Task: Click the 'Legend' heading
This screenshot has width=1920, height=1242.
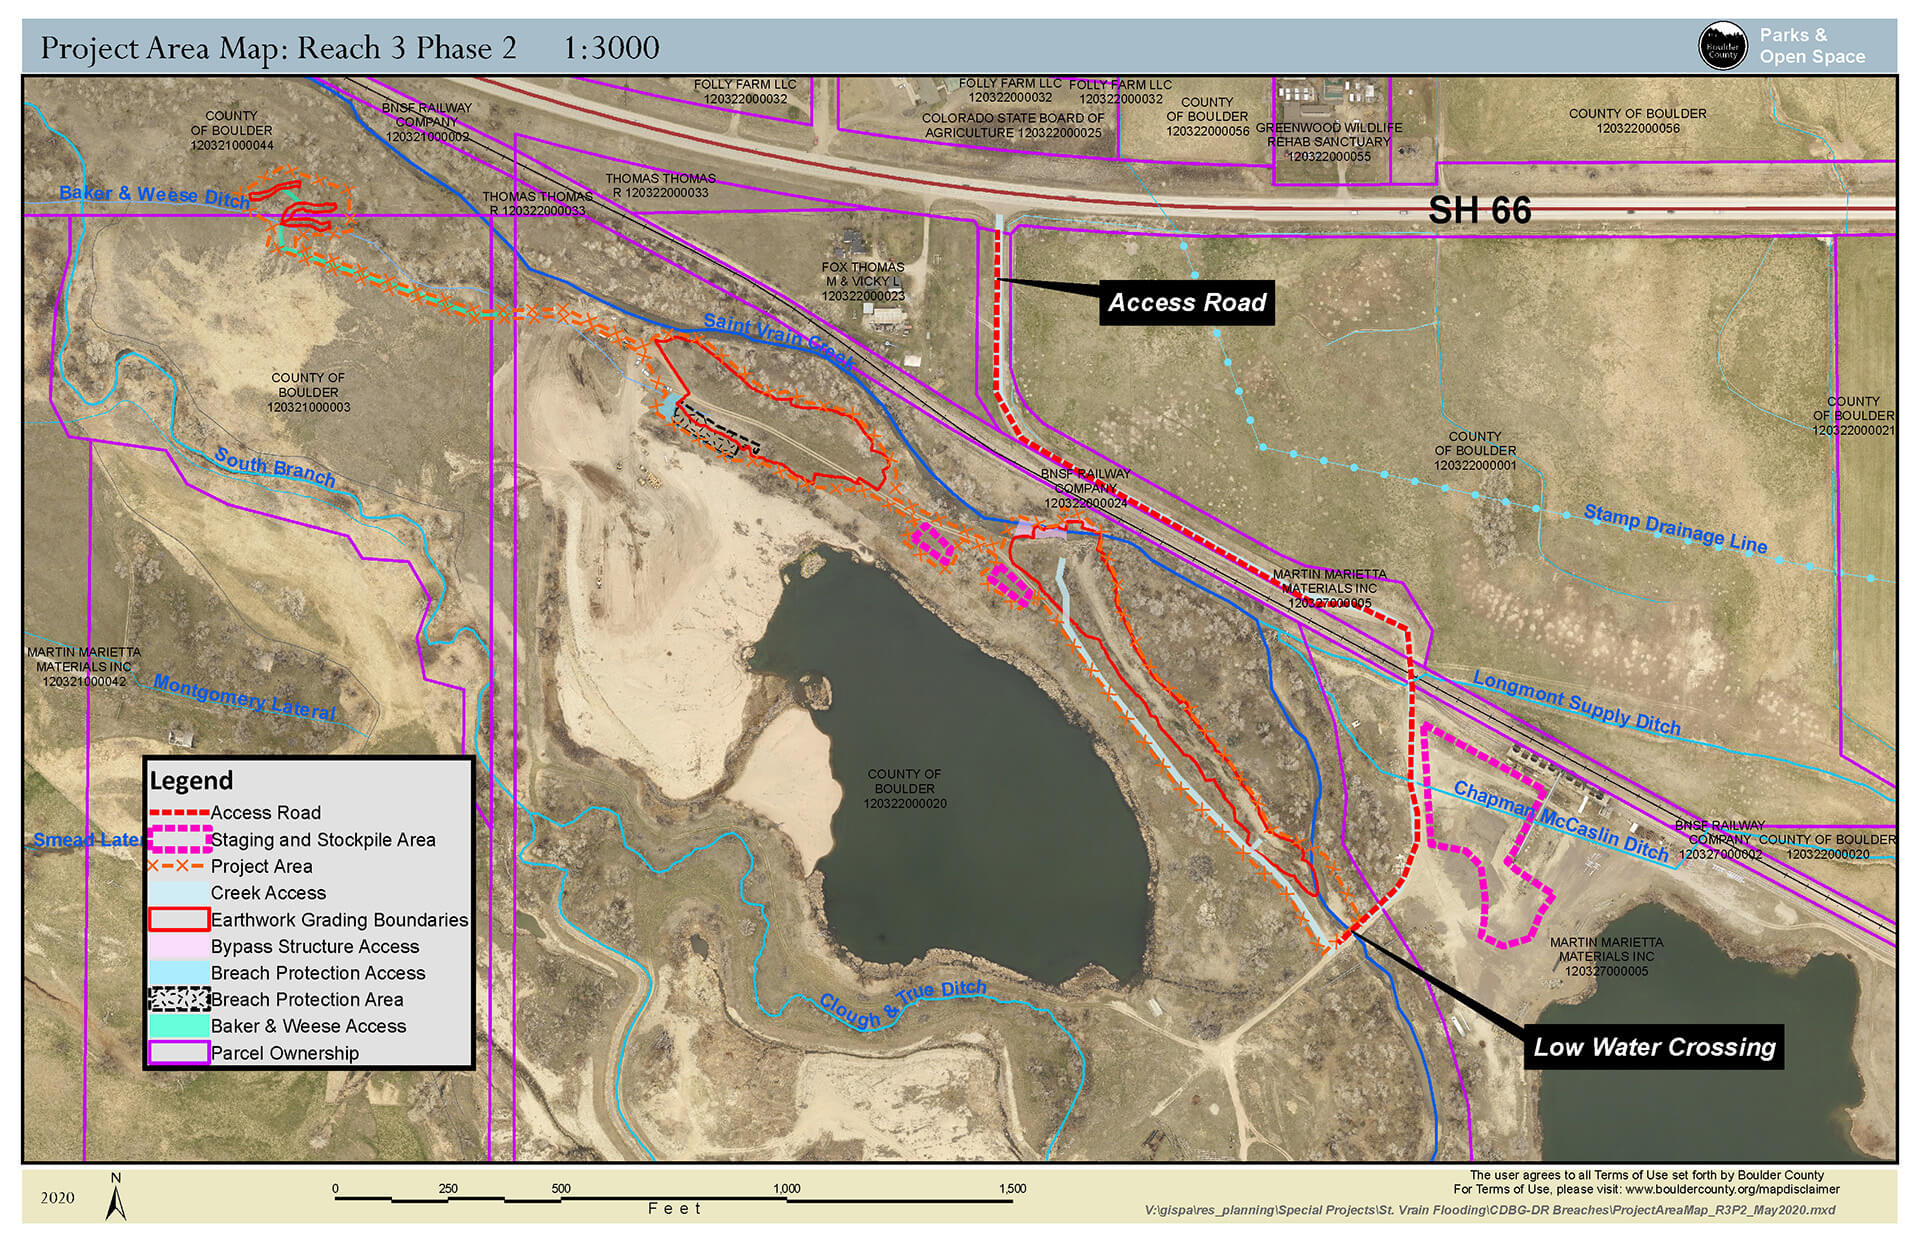Action: [191, 780]
